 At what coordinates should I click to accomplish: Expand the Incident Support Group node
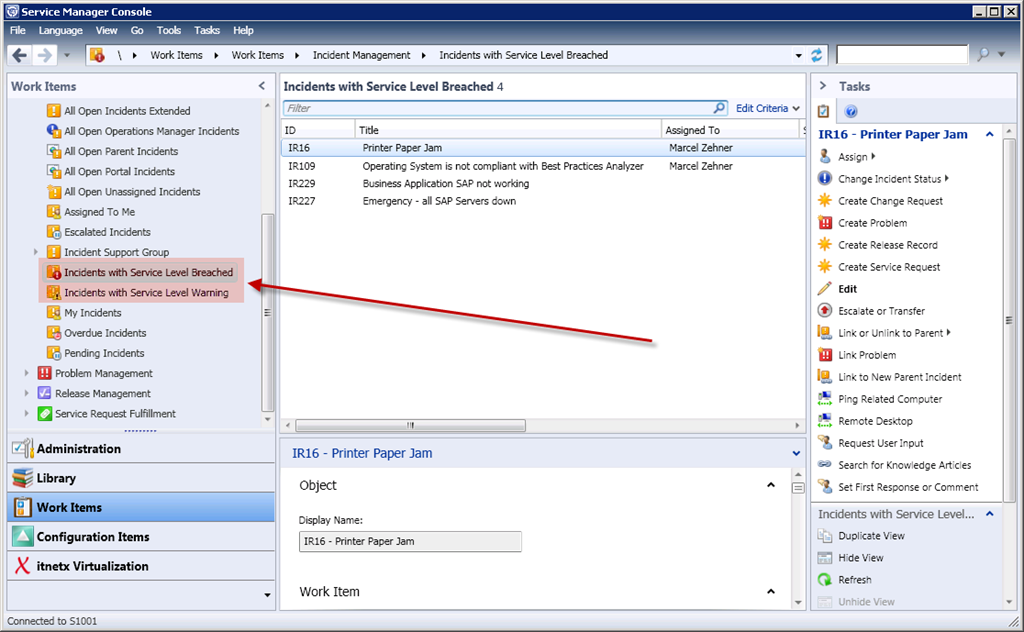[x=36, y=252]
